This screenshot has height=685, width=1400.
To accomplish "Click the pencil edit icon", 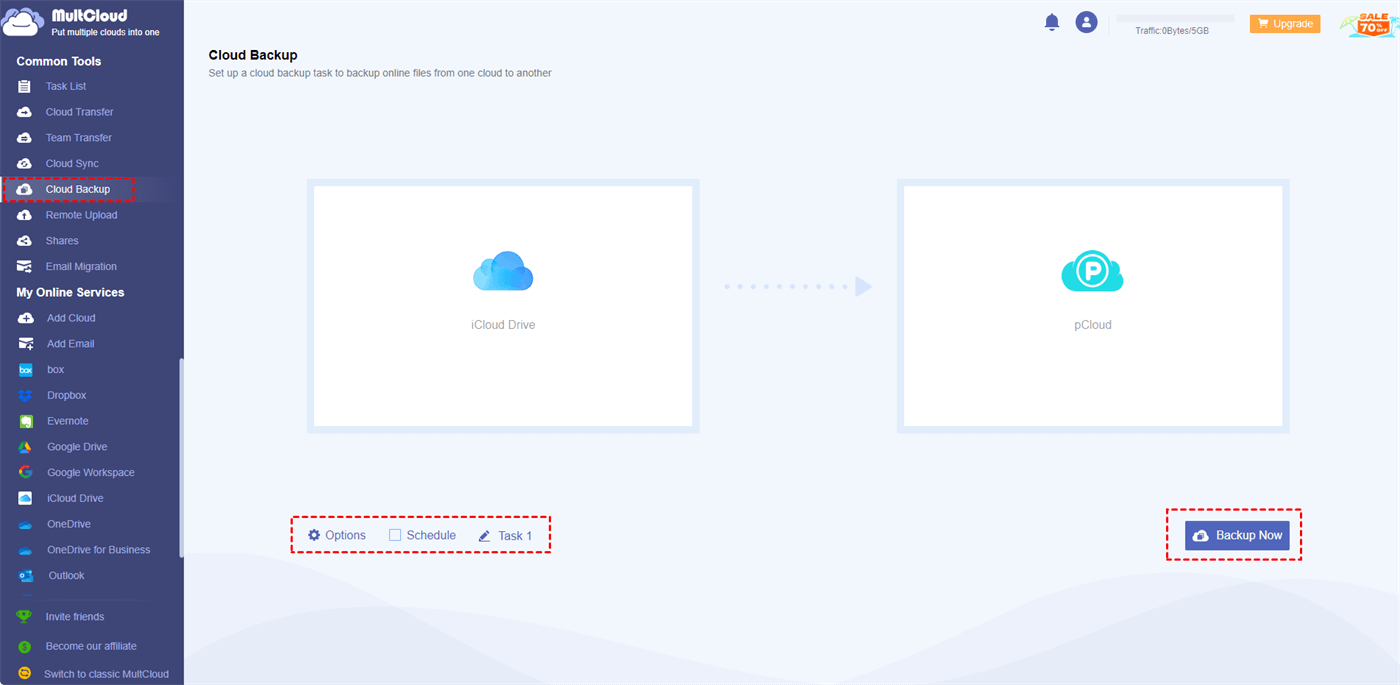I will [484, 536].
